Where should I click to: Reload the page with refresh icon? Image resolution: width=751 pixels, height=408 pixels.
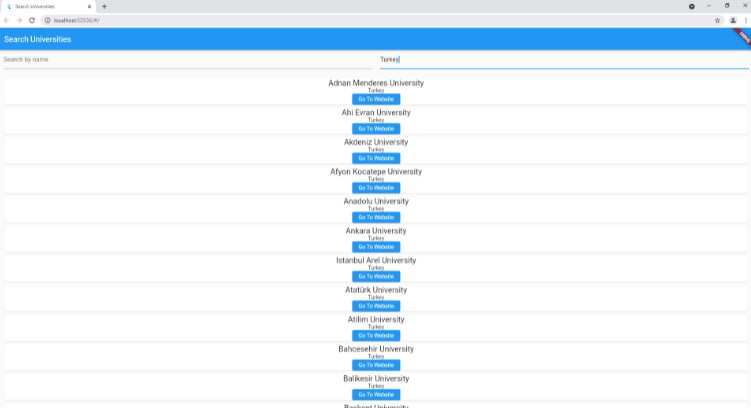click(32, 20)
